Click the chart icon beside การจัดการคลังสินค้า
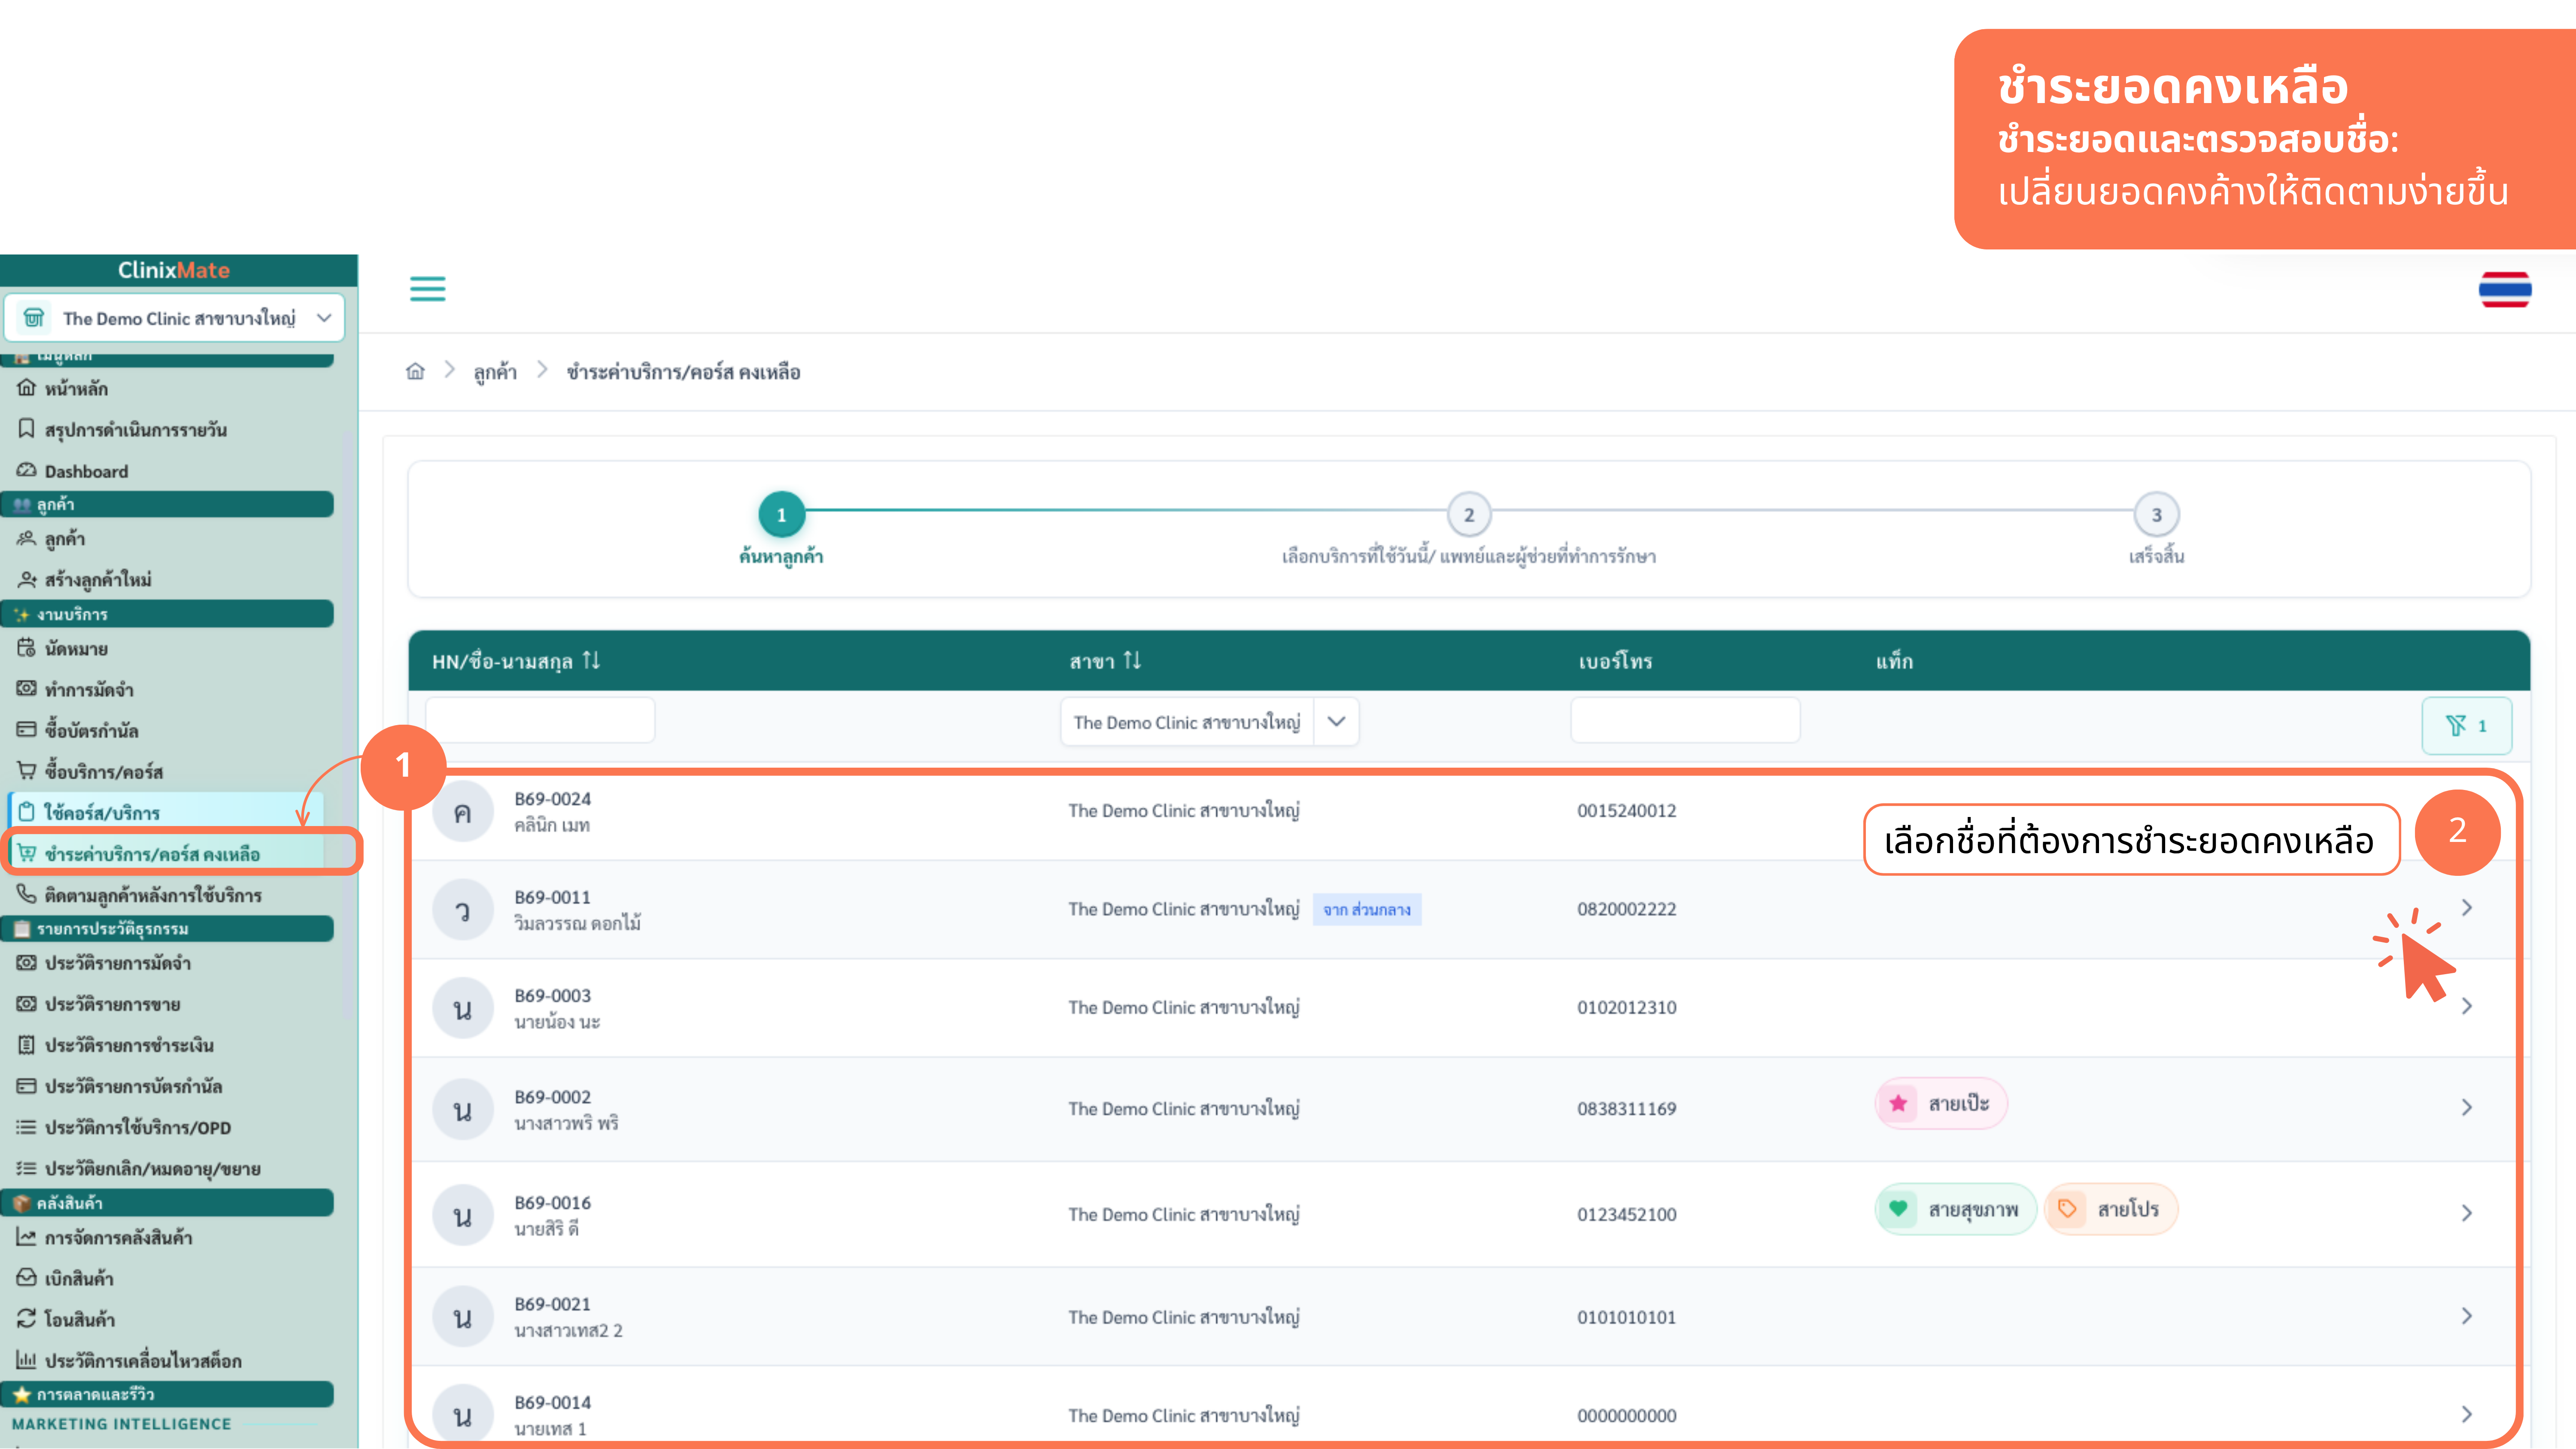 (x=26, y=1237)
